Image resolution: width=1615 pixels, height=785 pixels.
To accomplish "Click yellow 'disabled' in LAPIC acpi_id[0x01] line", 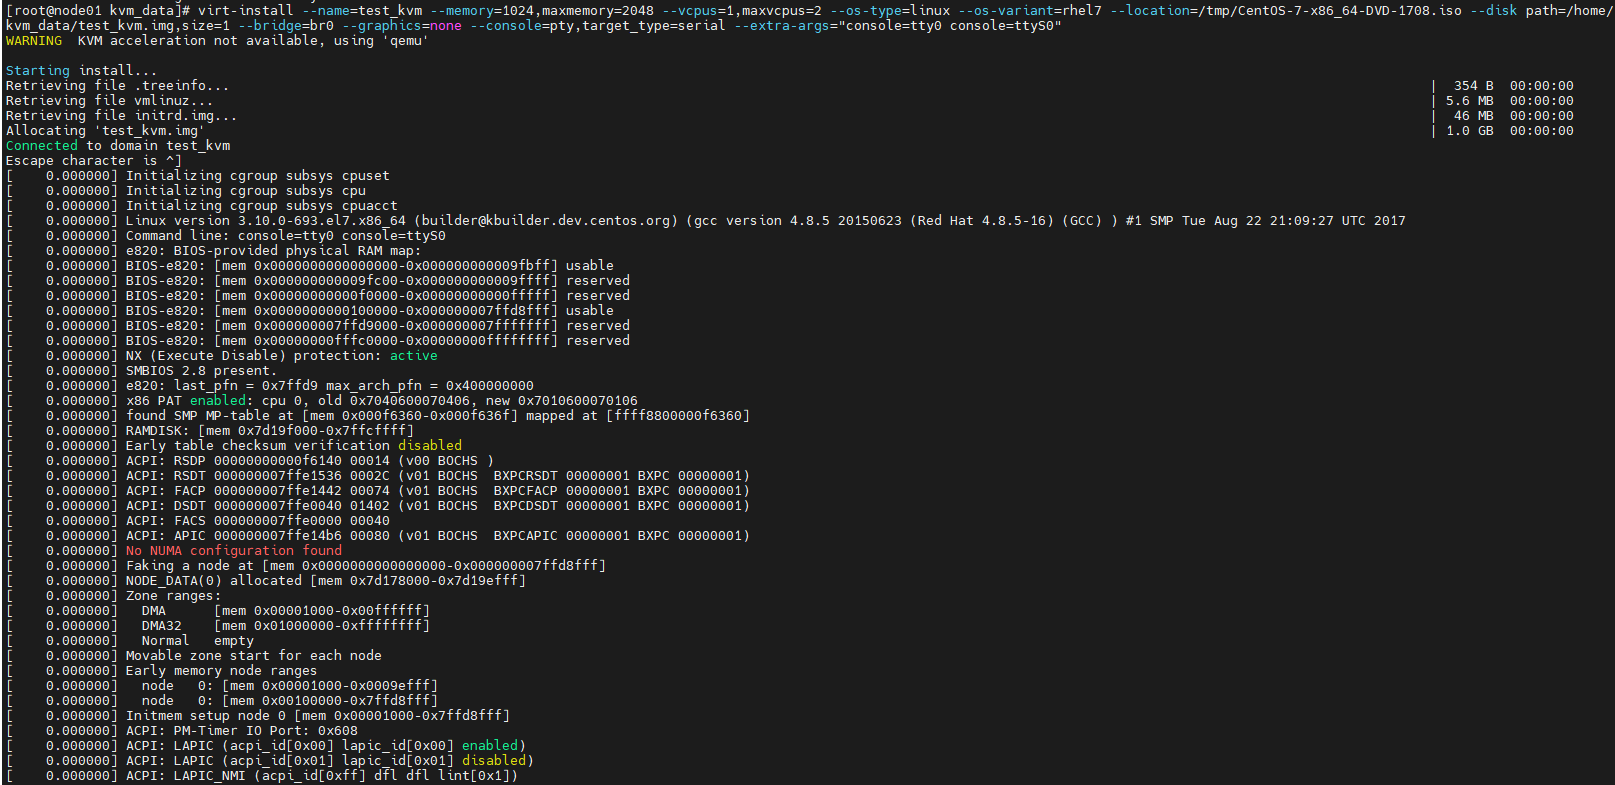I will (493, 760).
